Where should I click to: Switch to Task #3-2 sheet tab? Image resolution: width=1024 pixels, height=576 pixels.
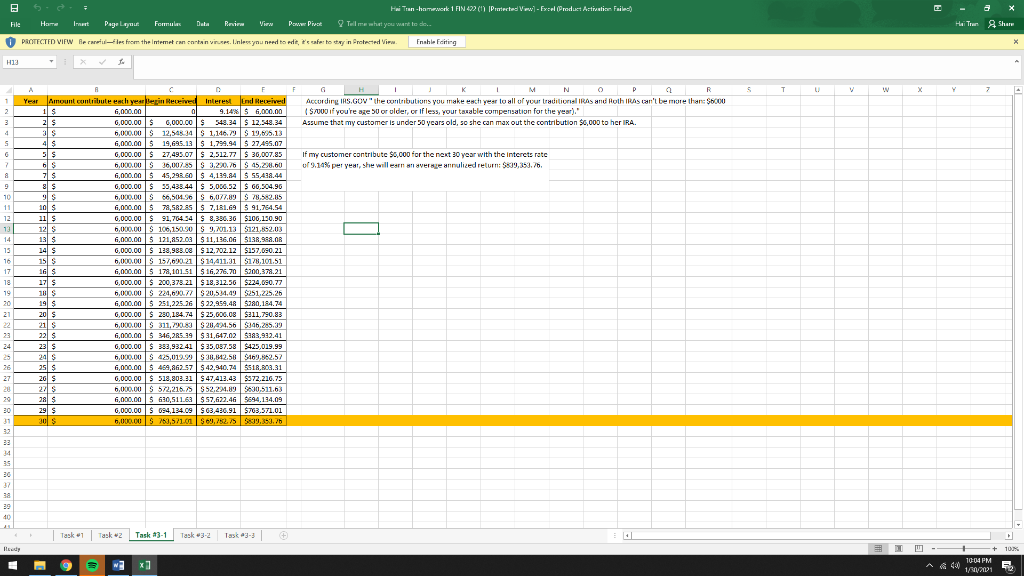(x=195, y=536)
